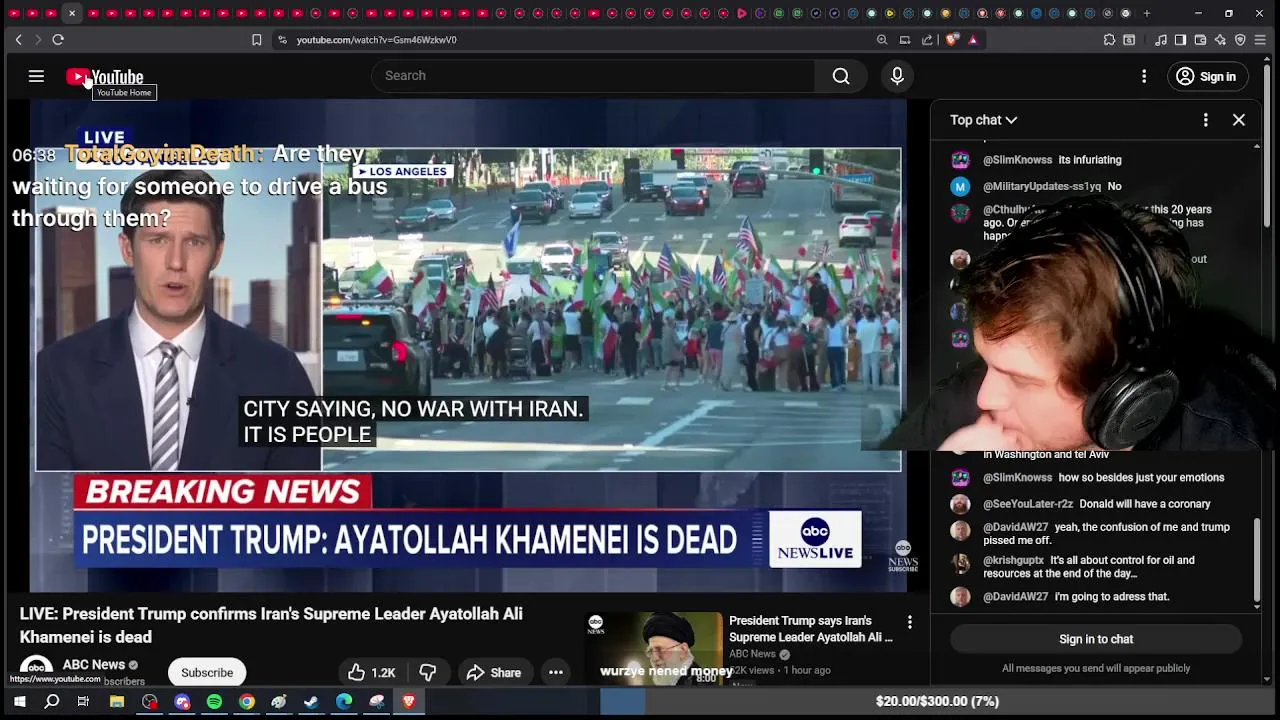Image resolution: width=1280 pixels, height=720 pixels.
Task: Click the zoom magnifier in address bar
Action: coord(882,40)
